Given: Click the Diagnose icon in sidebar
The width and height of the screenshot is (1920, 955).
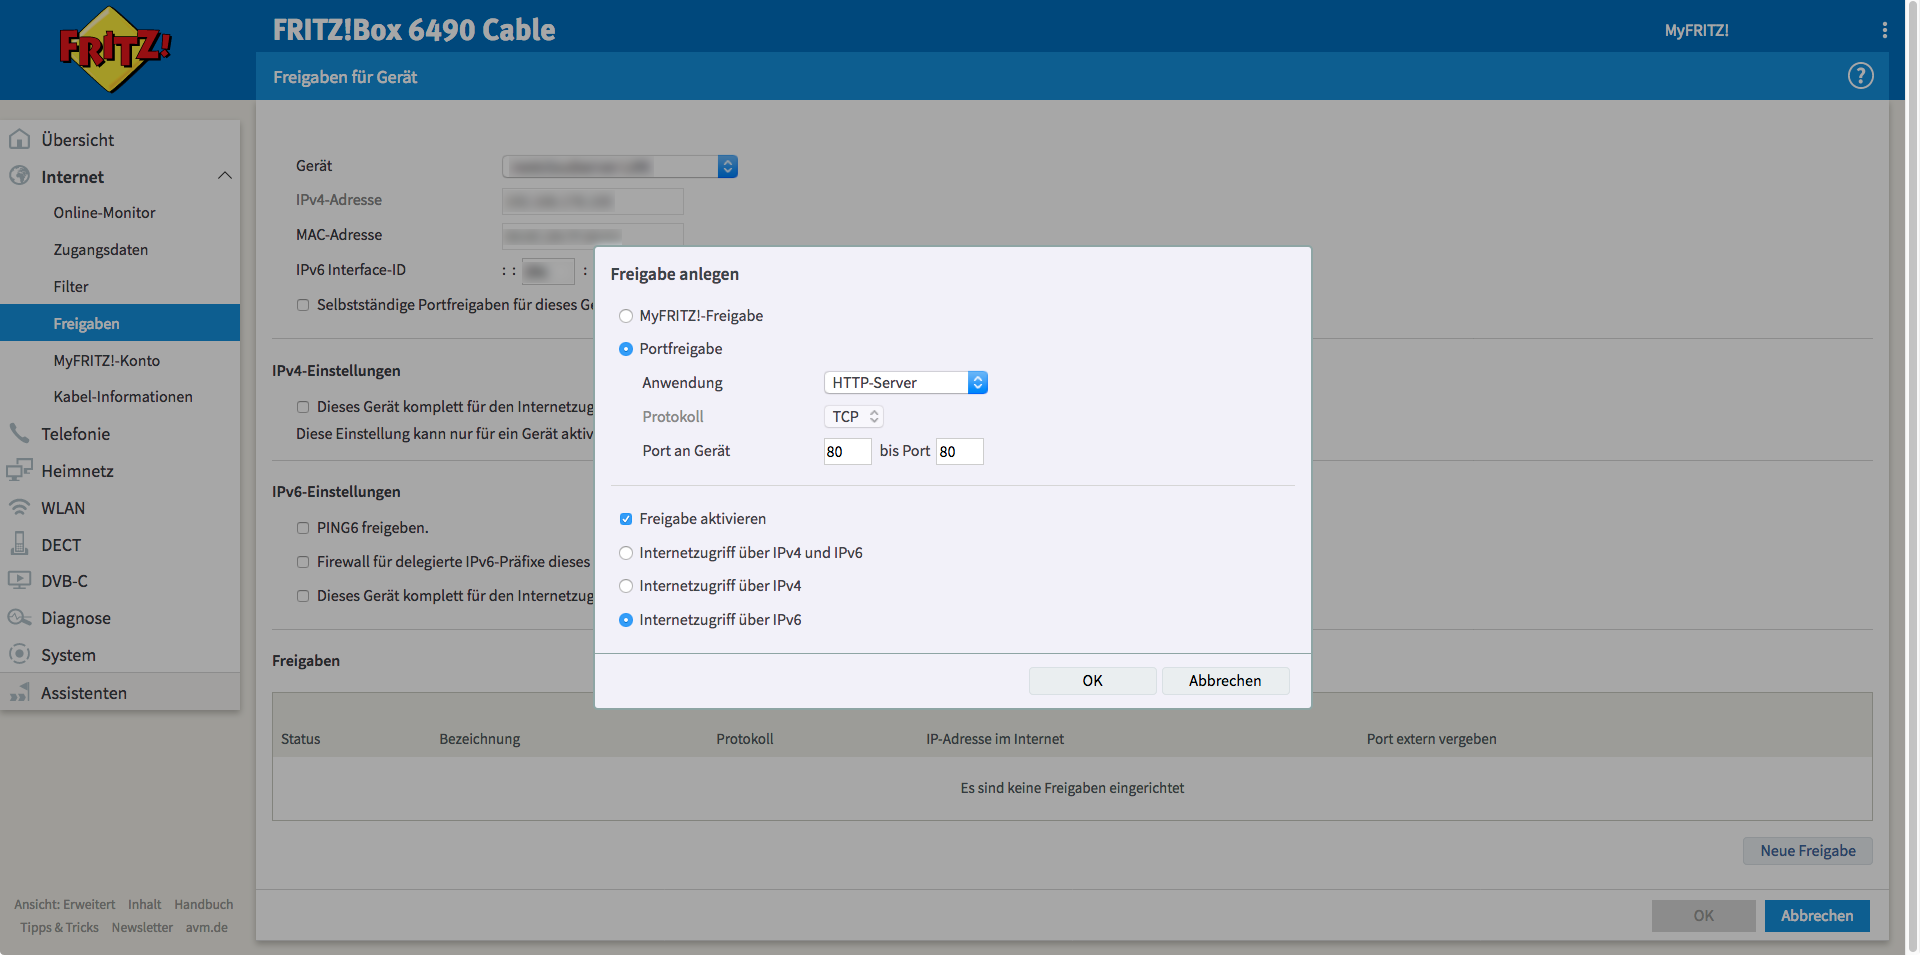Looking at the screenshot, I should point(19,618).
